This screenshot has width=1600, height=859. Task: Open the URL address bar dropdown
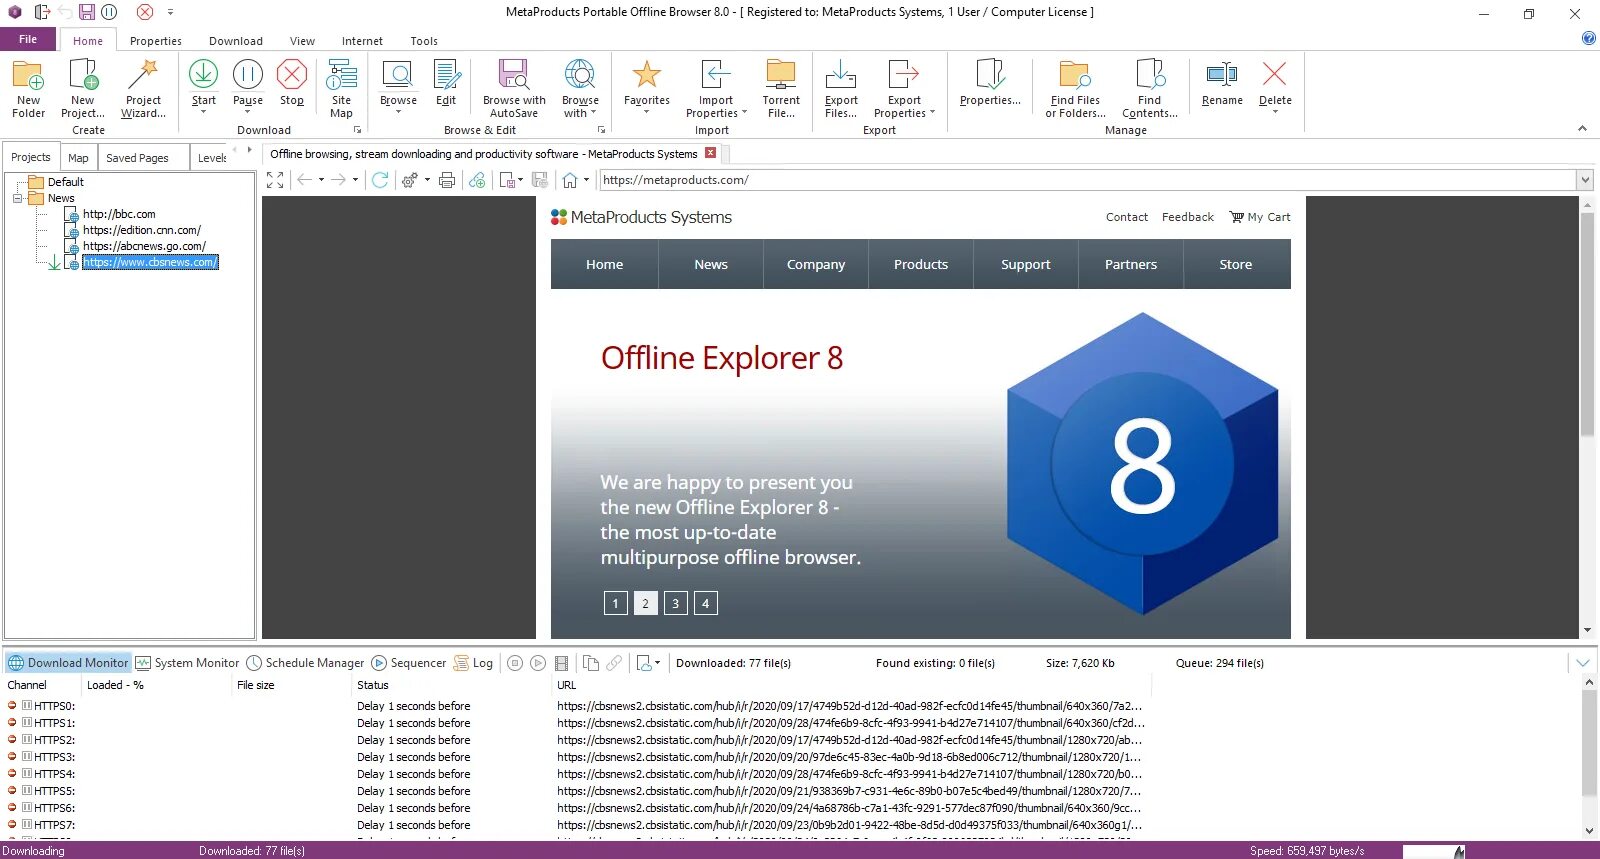pos(1585,180)
